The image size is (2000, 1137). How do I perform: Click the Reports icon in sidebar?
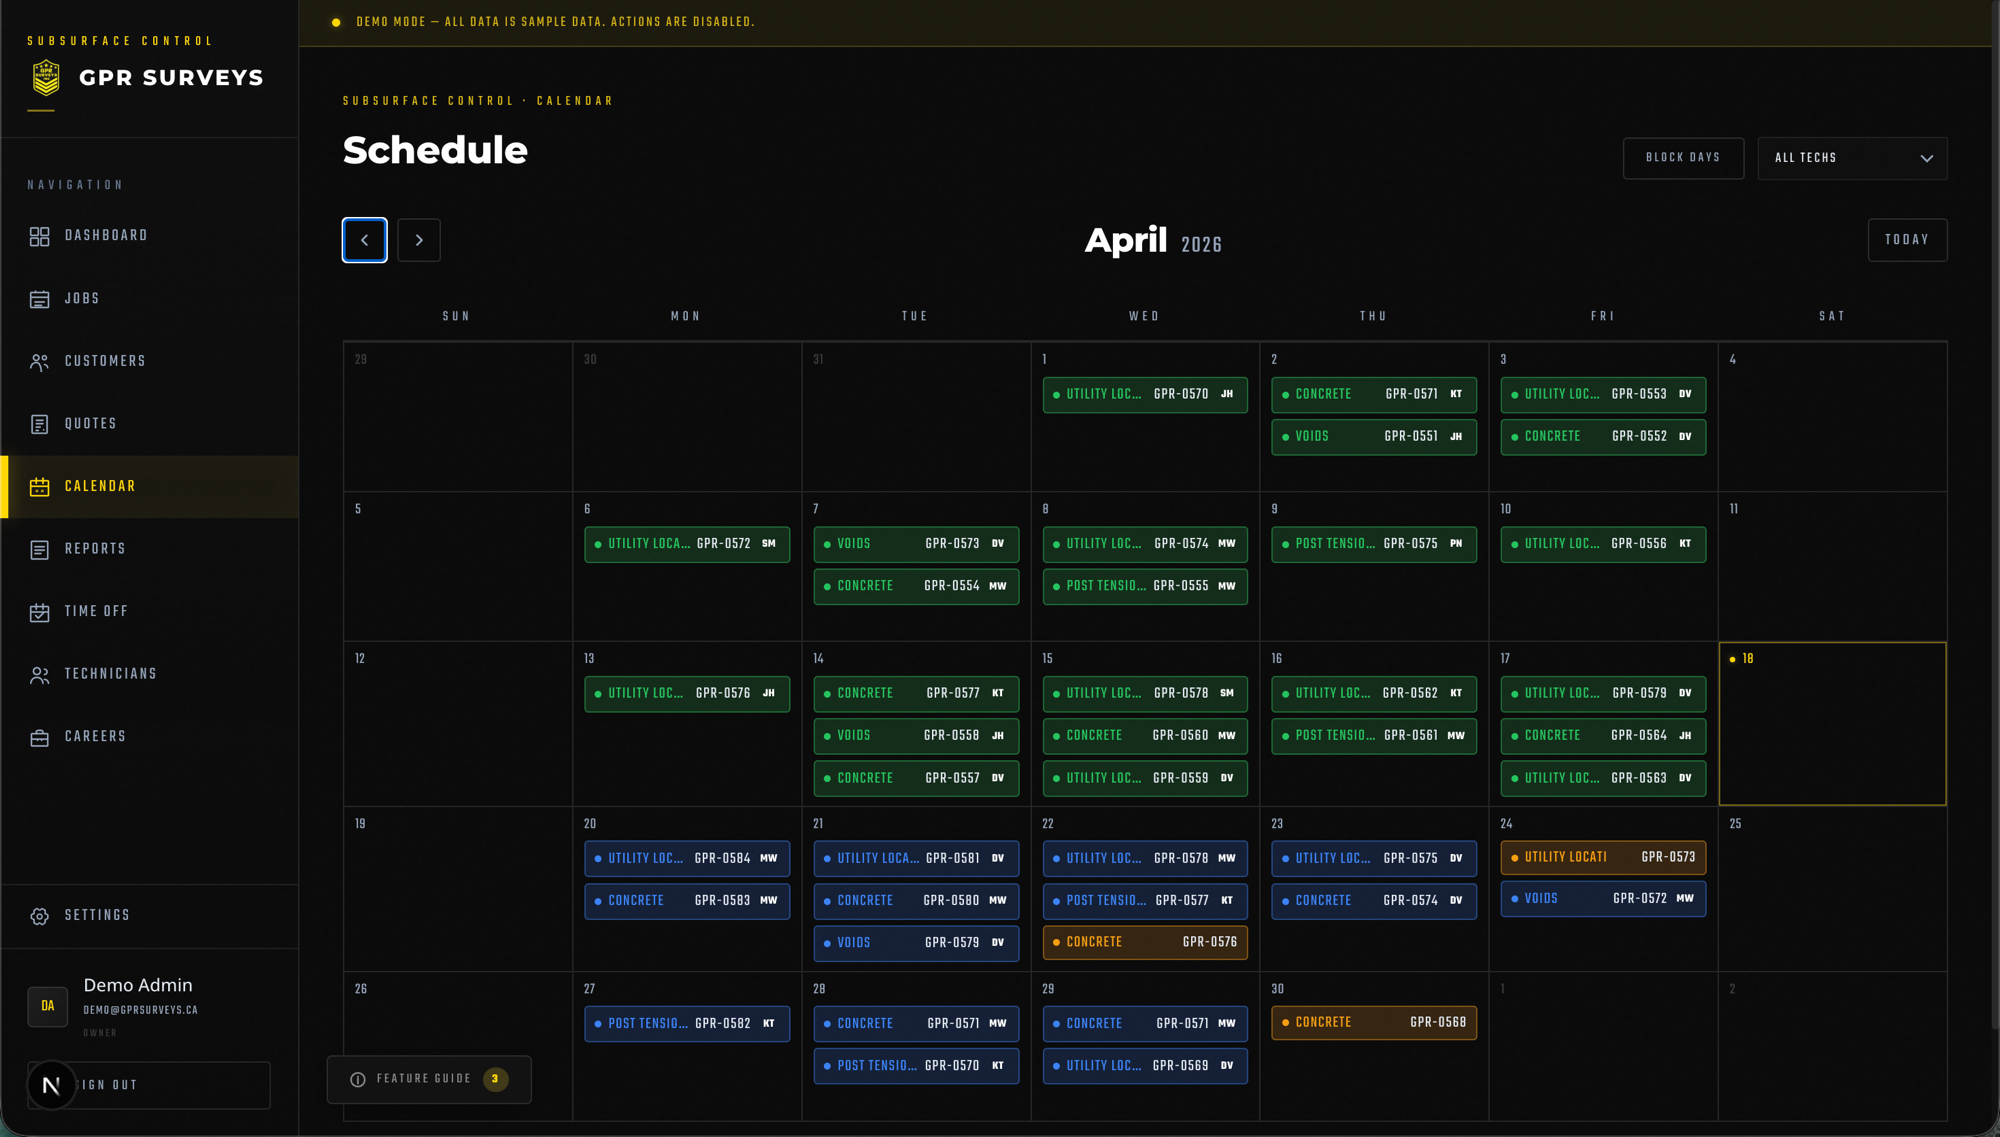[x=39, y=549]
